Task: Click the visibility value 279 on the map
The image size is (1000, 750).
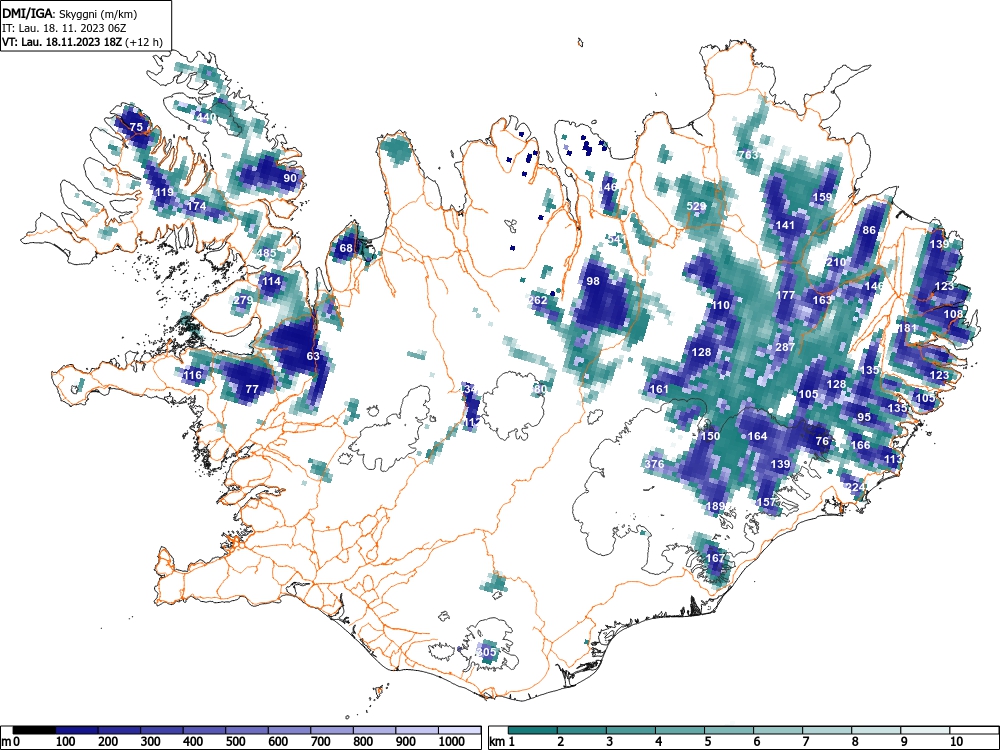Action: [x=244, y=300]
